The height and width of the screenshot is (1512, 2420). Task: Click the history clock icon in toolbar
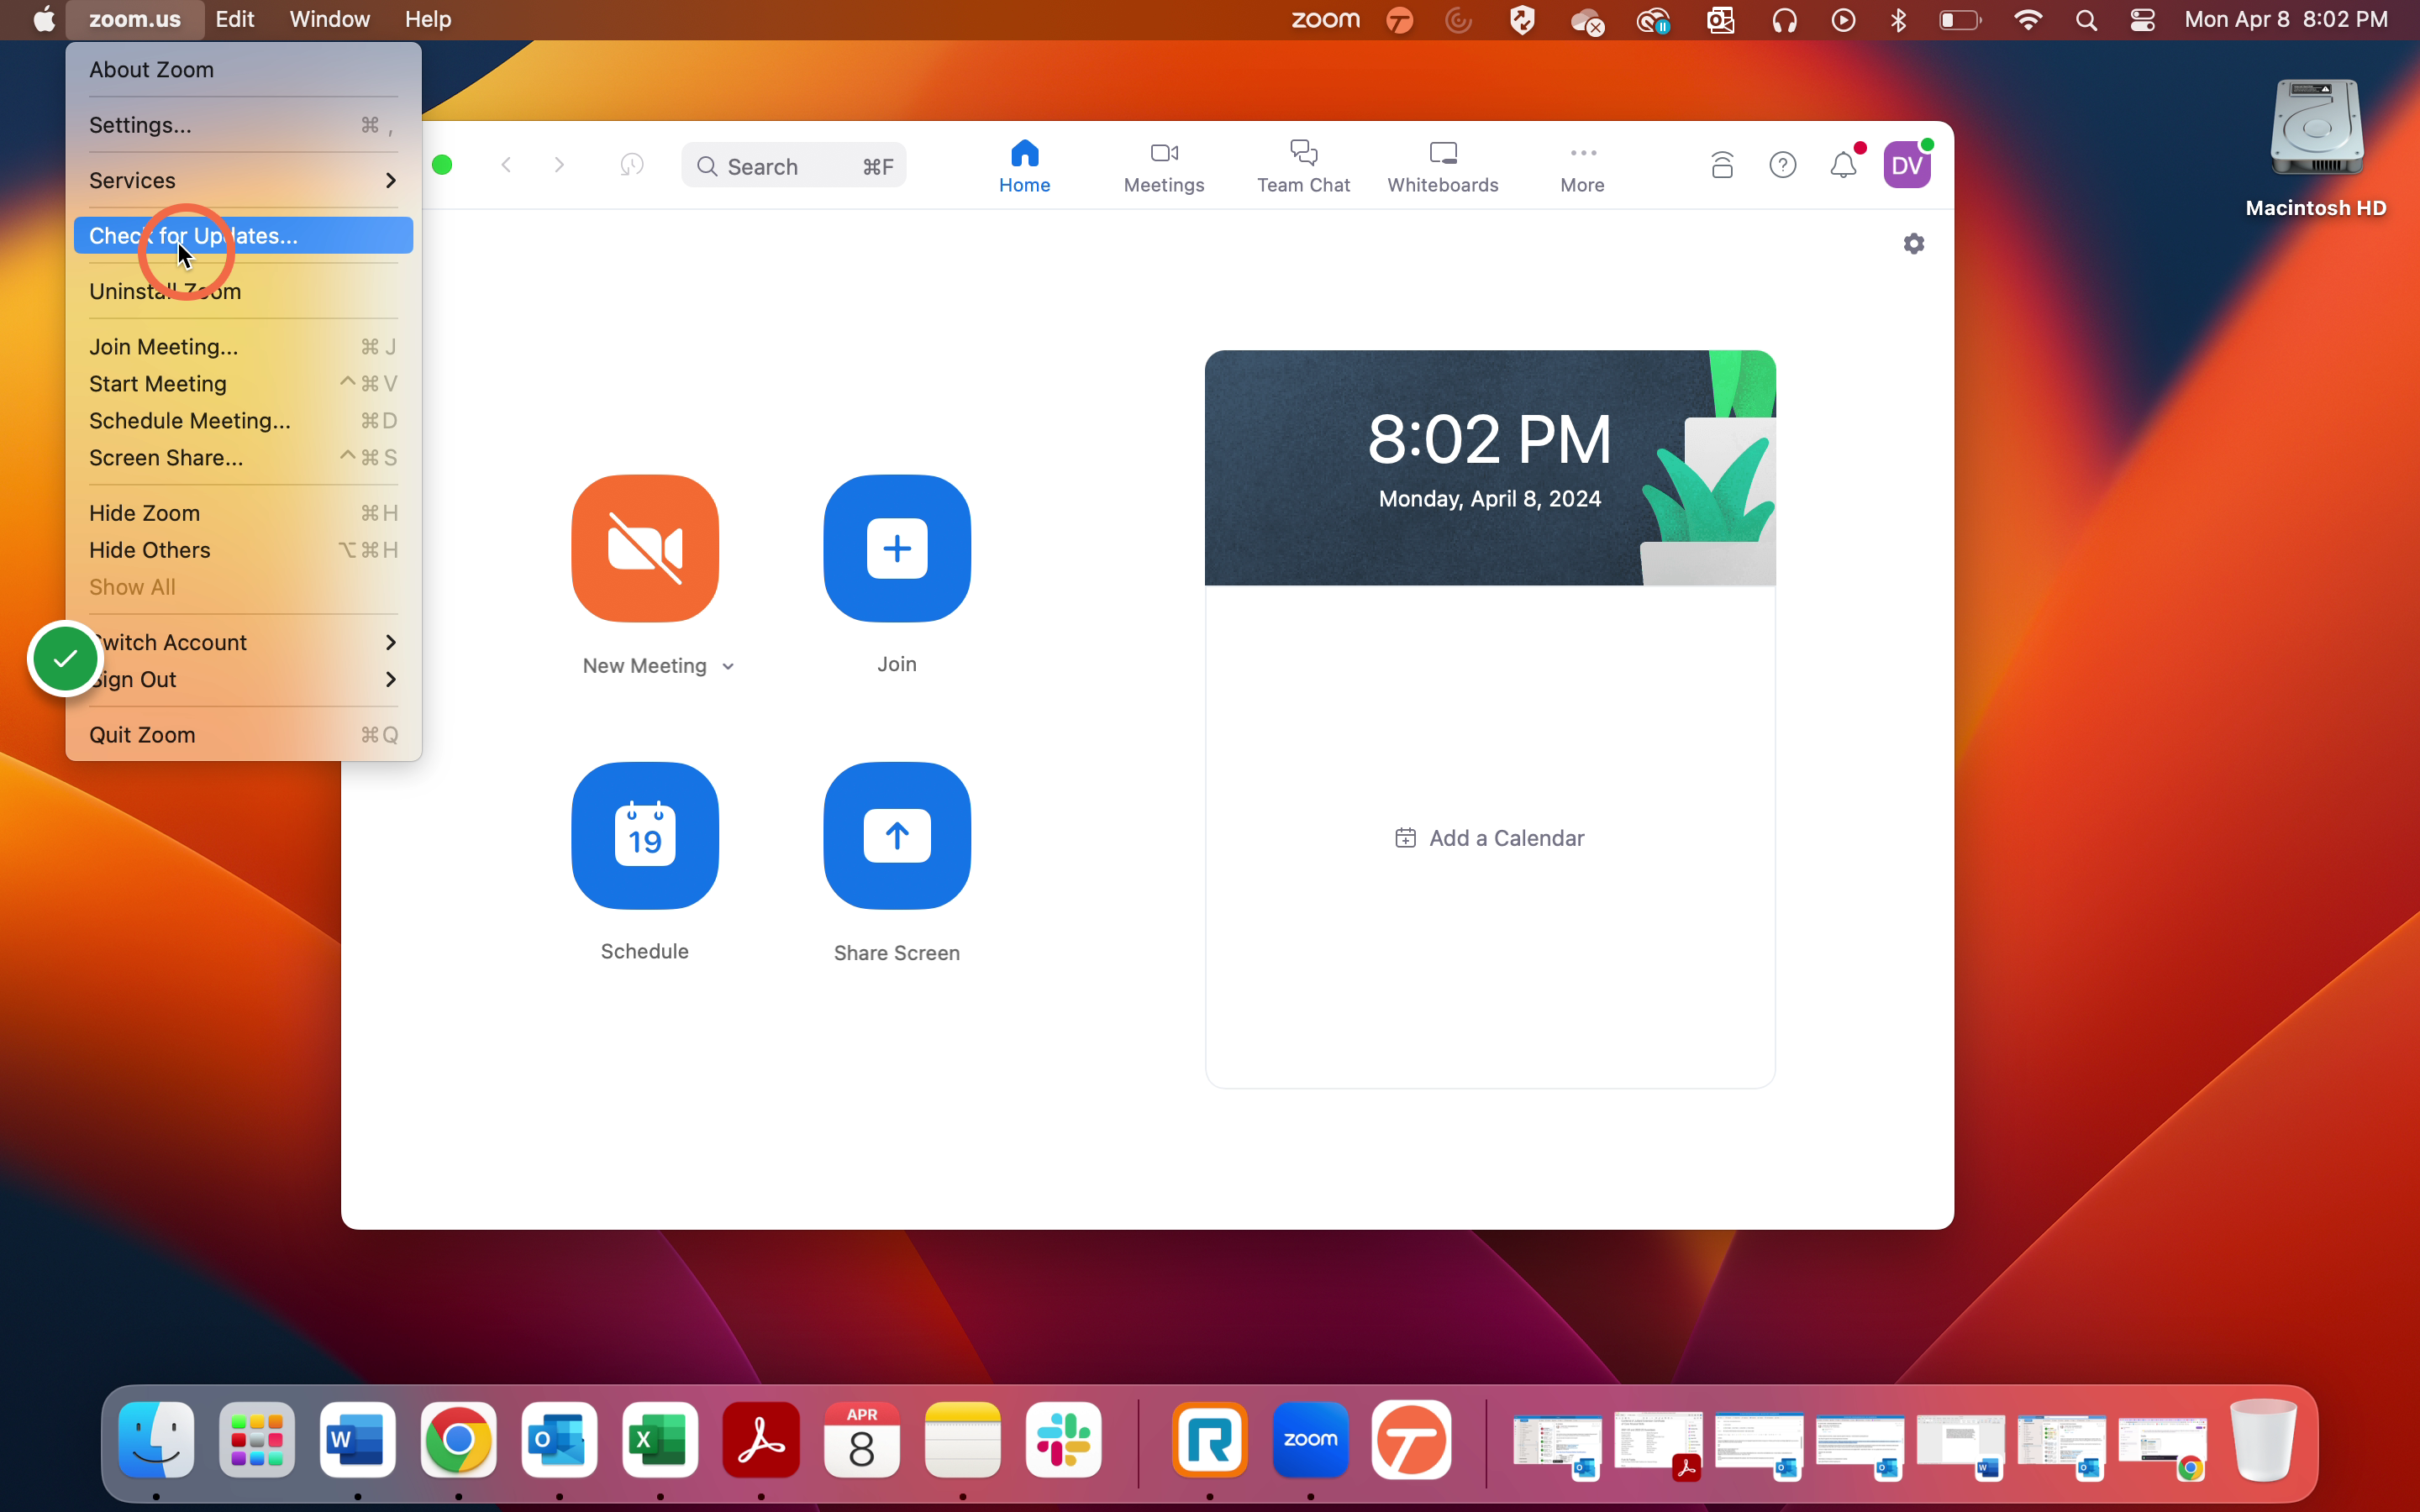(632, 165)
